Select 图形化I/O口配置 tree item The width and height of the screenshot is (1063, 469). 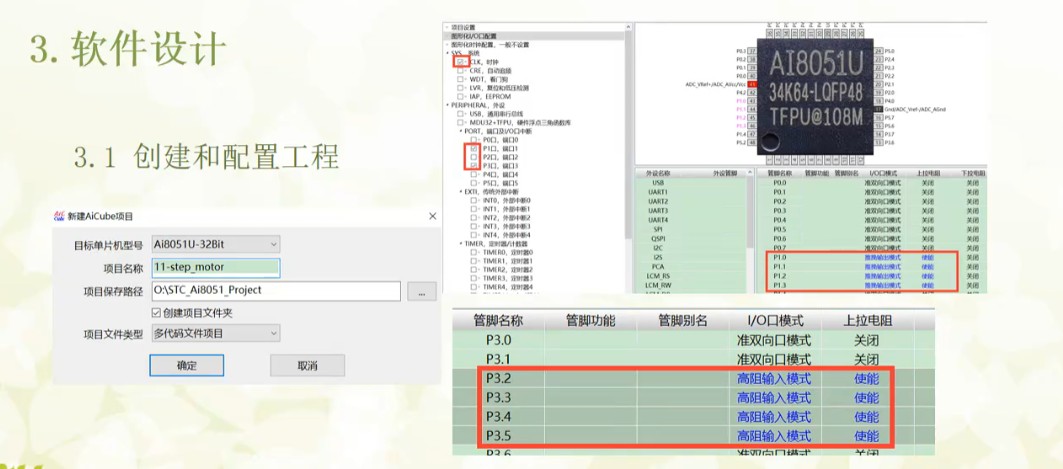click(474, 36)
